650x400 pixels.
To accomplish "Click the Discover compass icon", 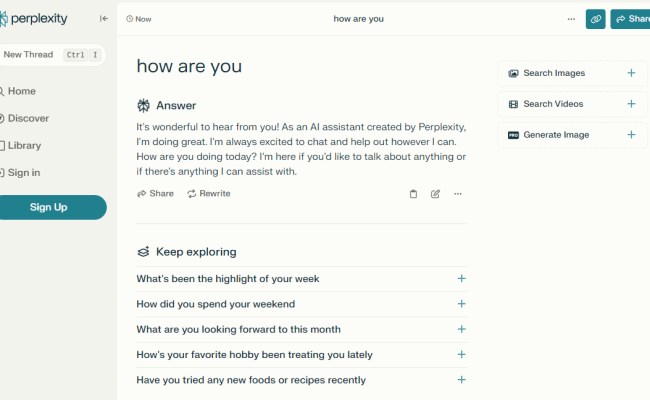I will pyautogui.click(x=2, y=119).
